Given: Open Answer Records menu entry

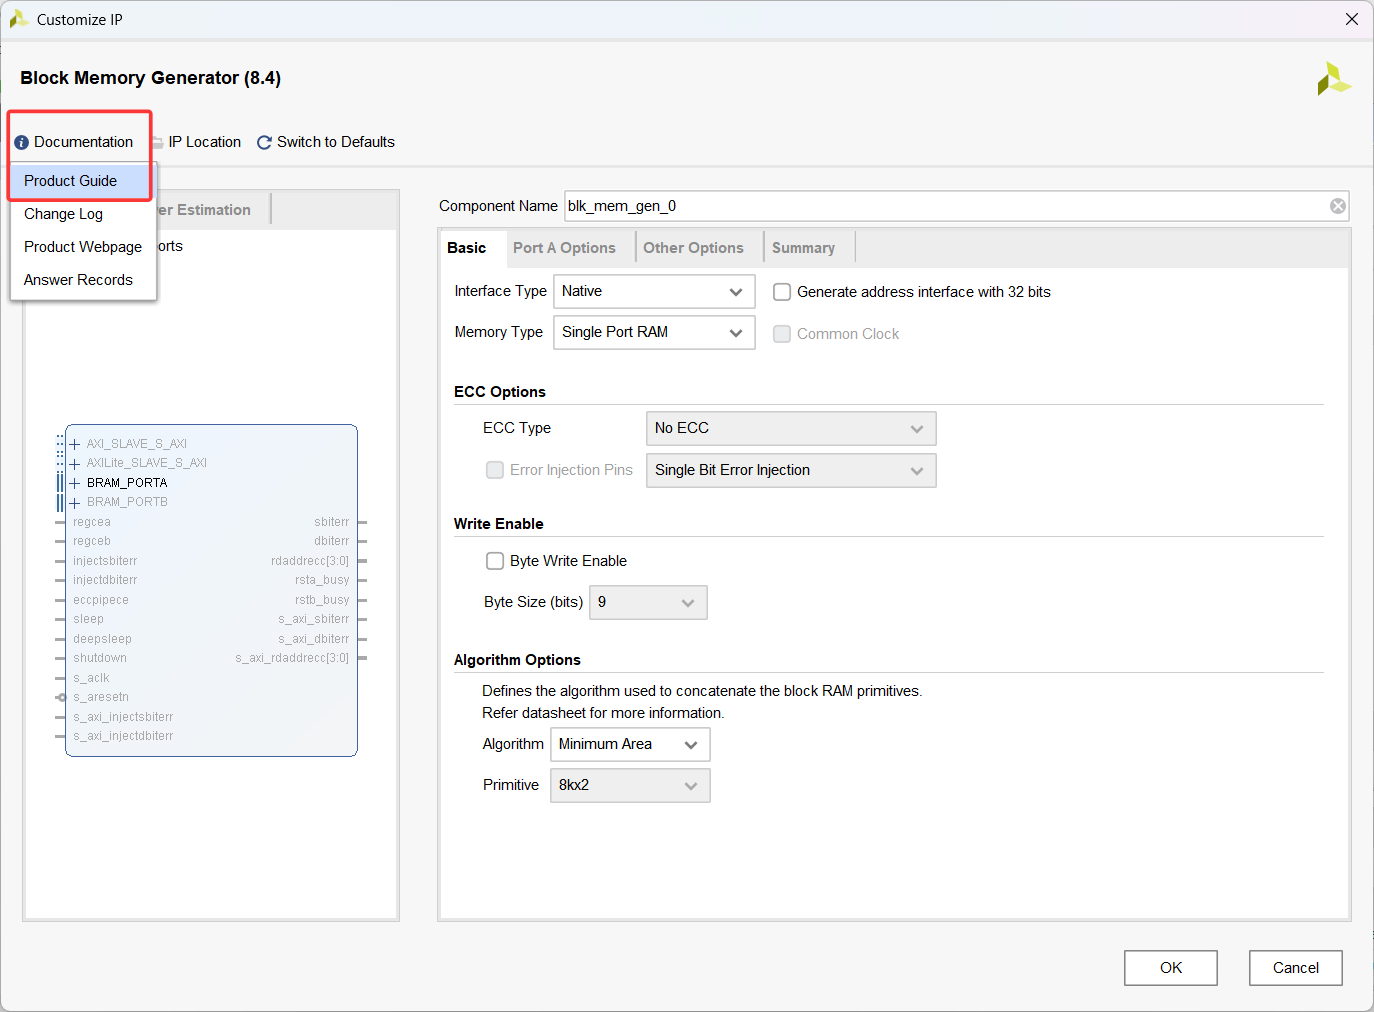Looking at the screenshot, I should (x=83, y=280).
